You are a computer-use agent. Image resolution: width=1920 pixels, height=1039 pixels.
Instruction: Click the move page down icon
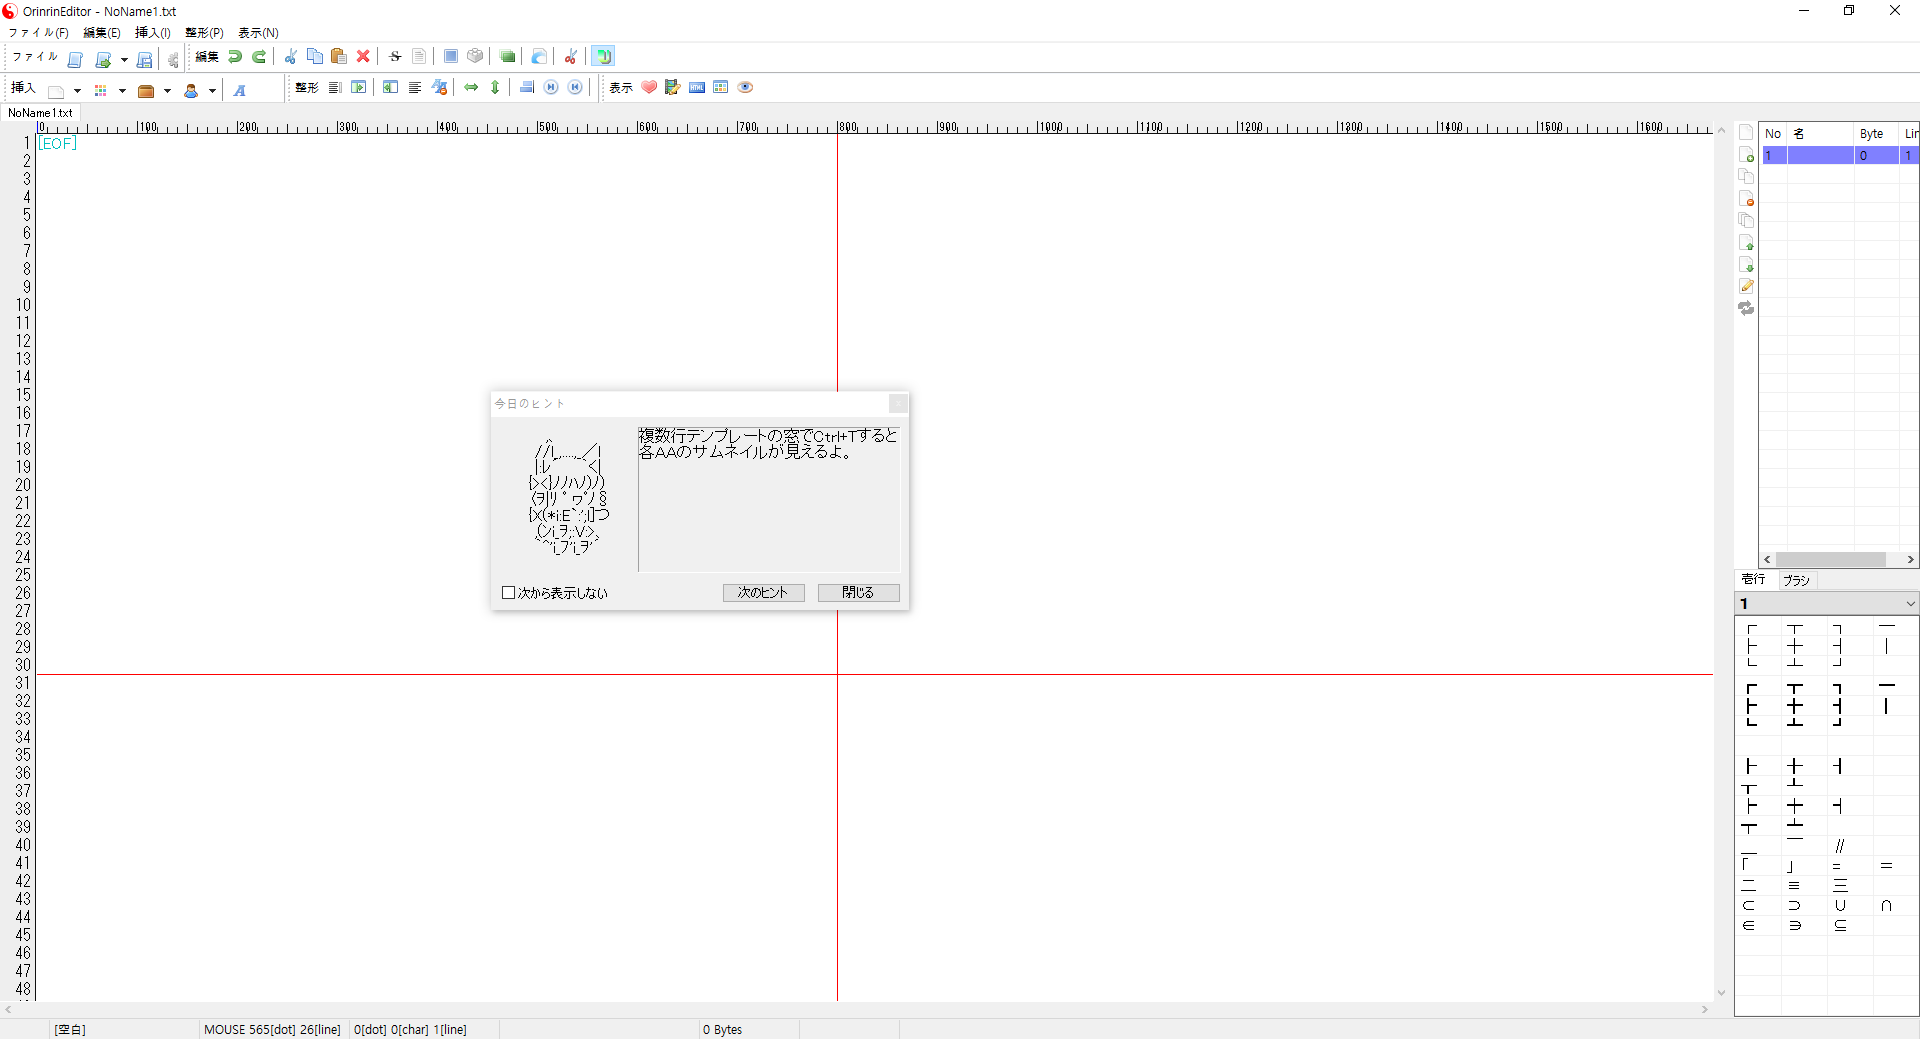click(x=1746, y=265)
